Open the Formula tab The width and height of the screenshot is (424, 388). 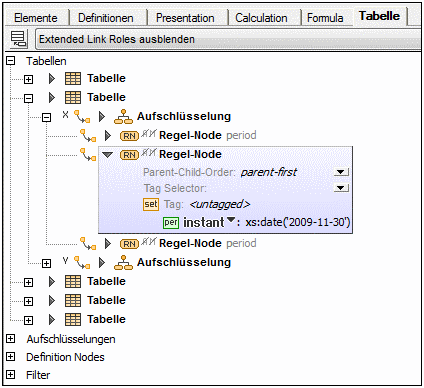tap(325, 18)
